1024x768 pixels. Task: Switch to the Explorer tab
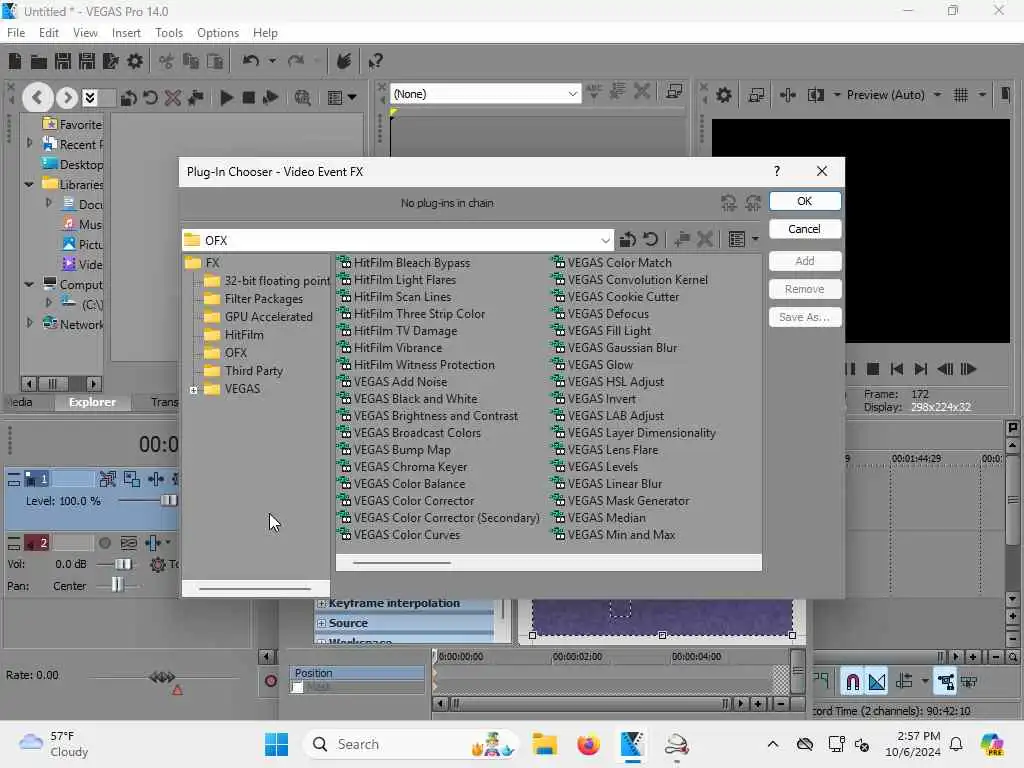(x=92, y=402)
